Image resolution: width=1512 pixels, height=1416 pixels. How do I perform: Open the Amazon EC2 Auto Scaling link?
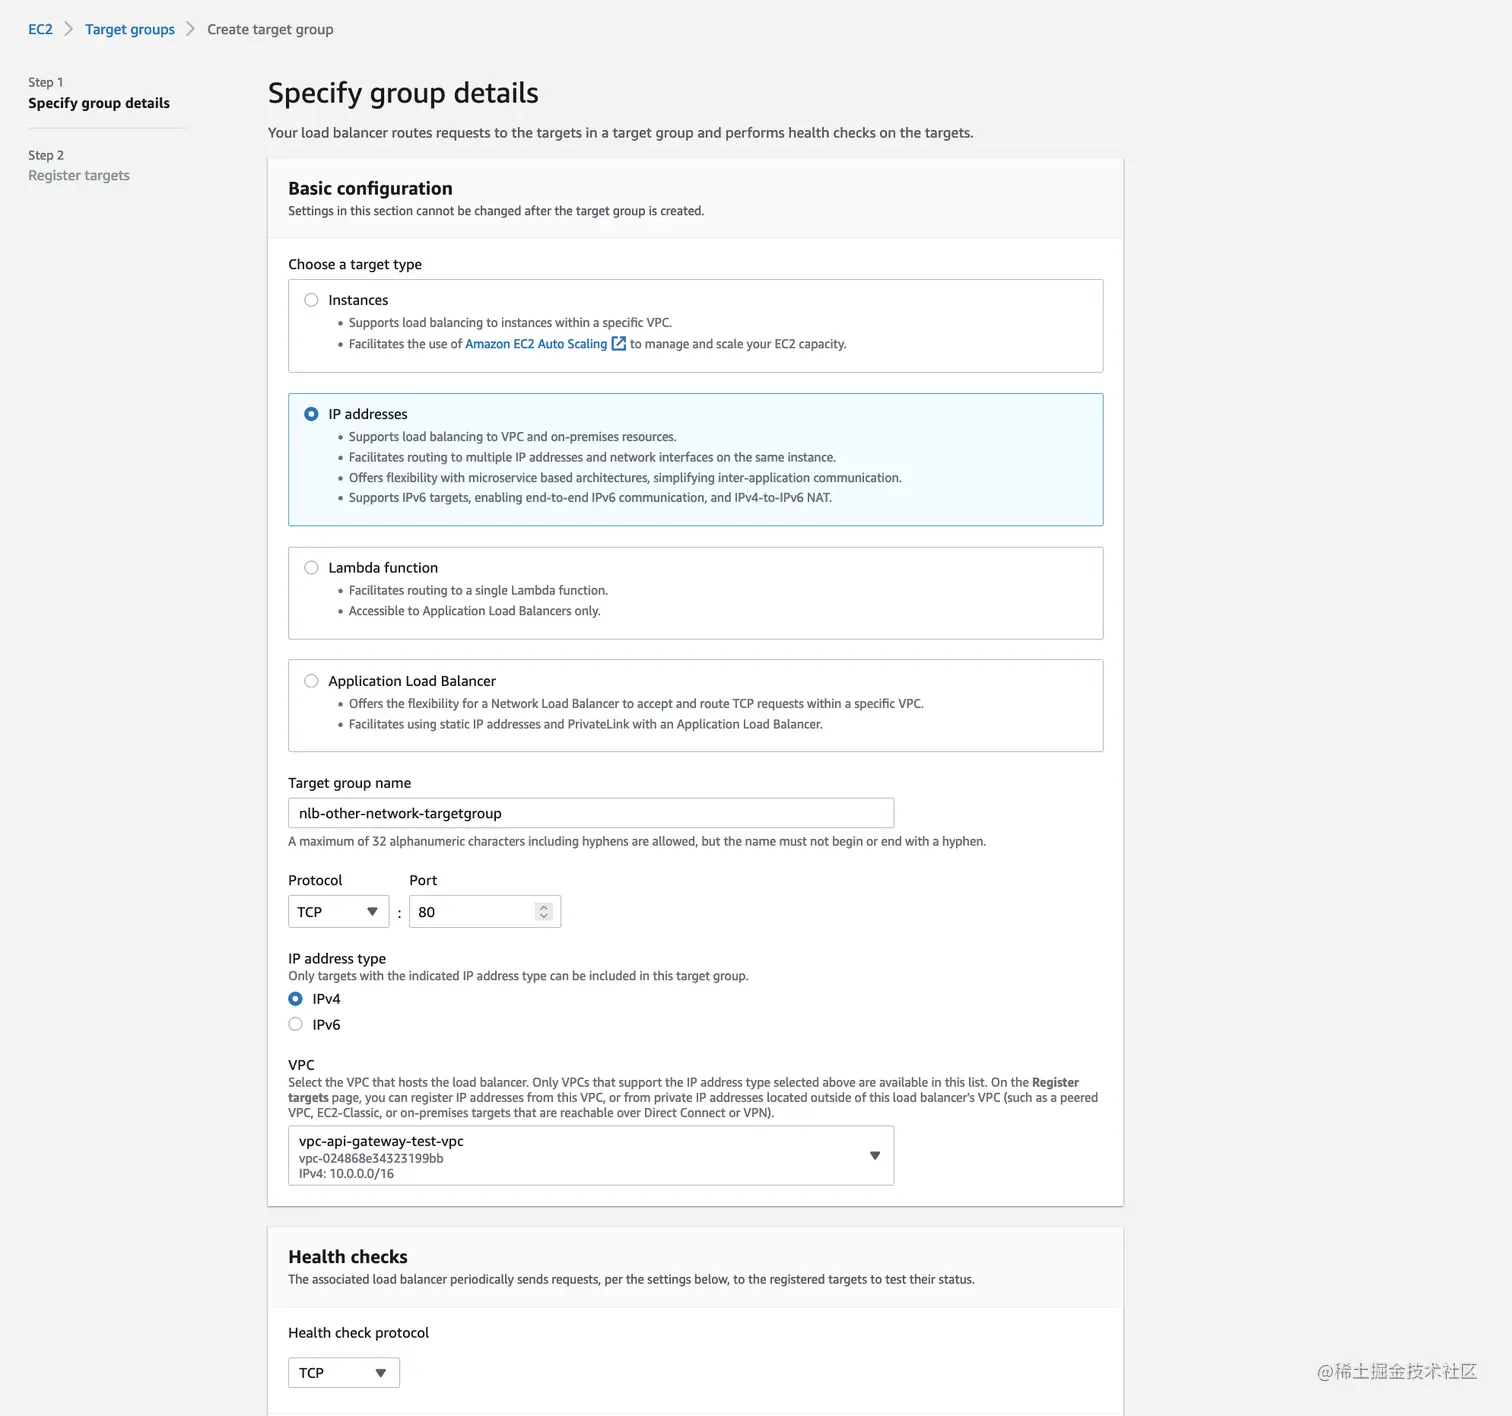(x=536, y=344)
